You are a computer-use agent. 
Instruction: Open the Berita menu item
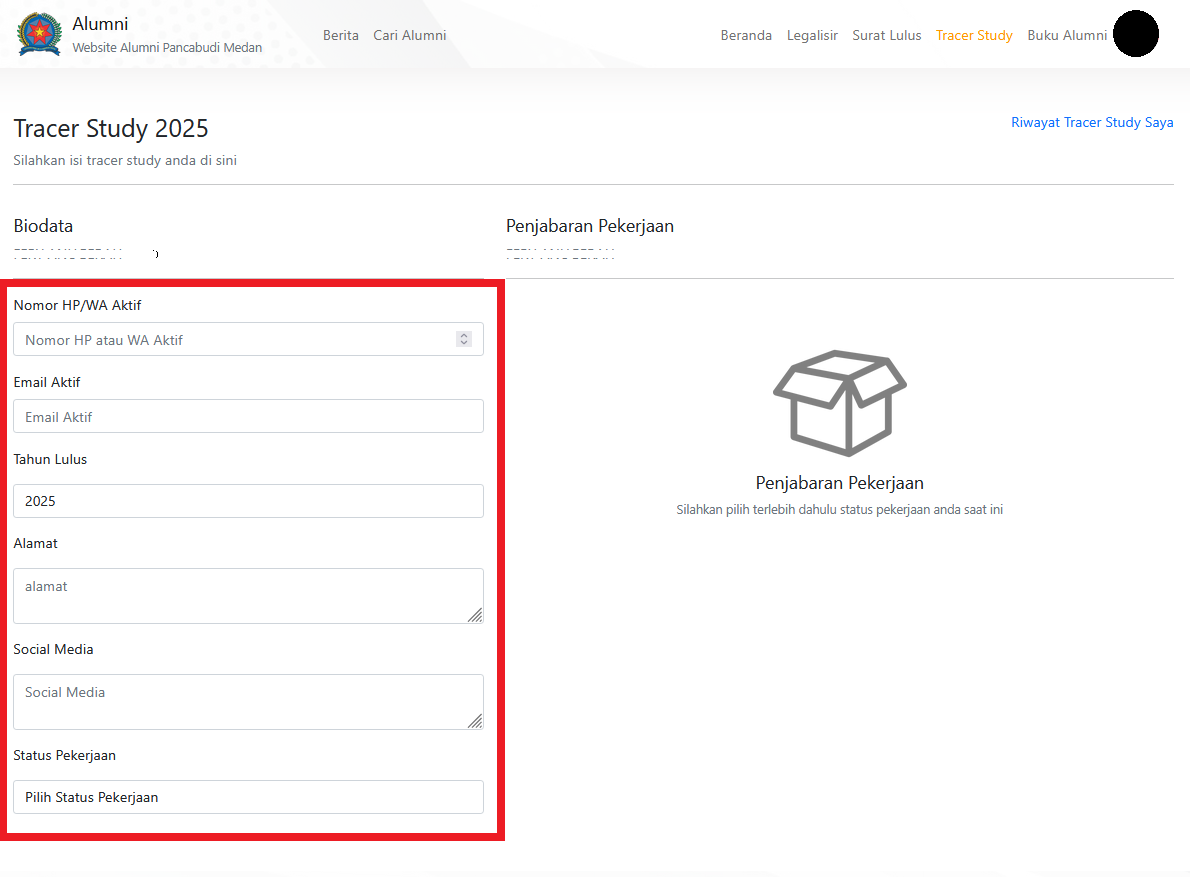point(341,35)
